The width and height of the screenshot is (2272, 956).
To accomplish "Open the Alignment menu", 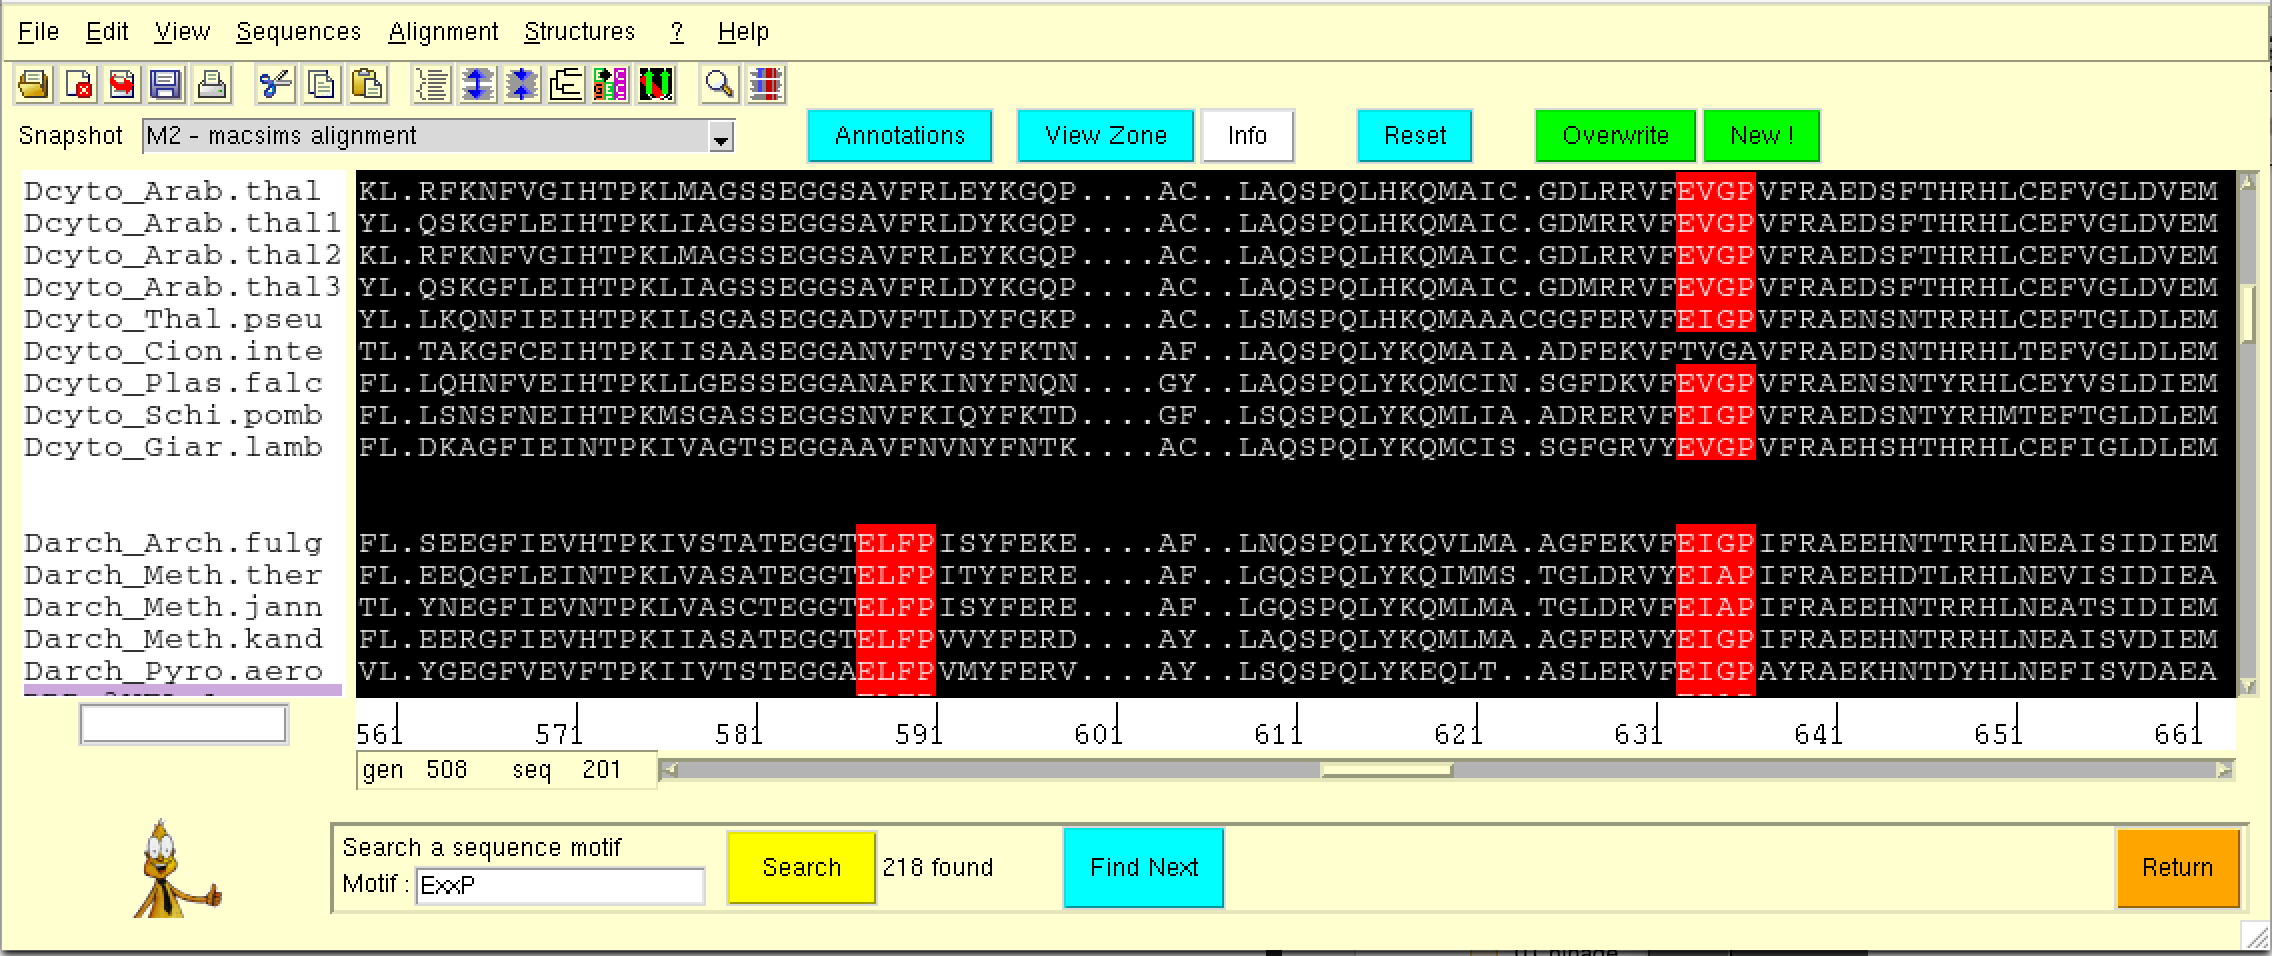I will click(x=443, y=32).
